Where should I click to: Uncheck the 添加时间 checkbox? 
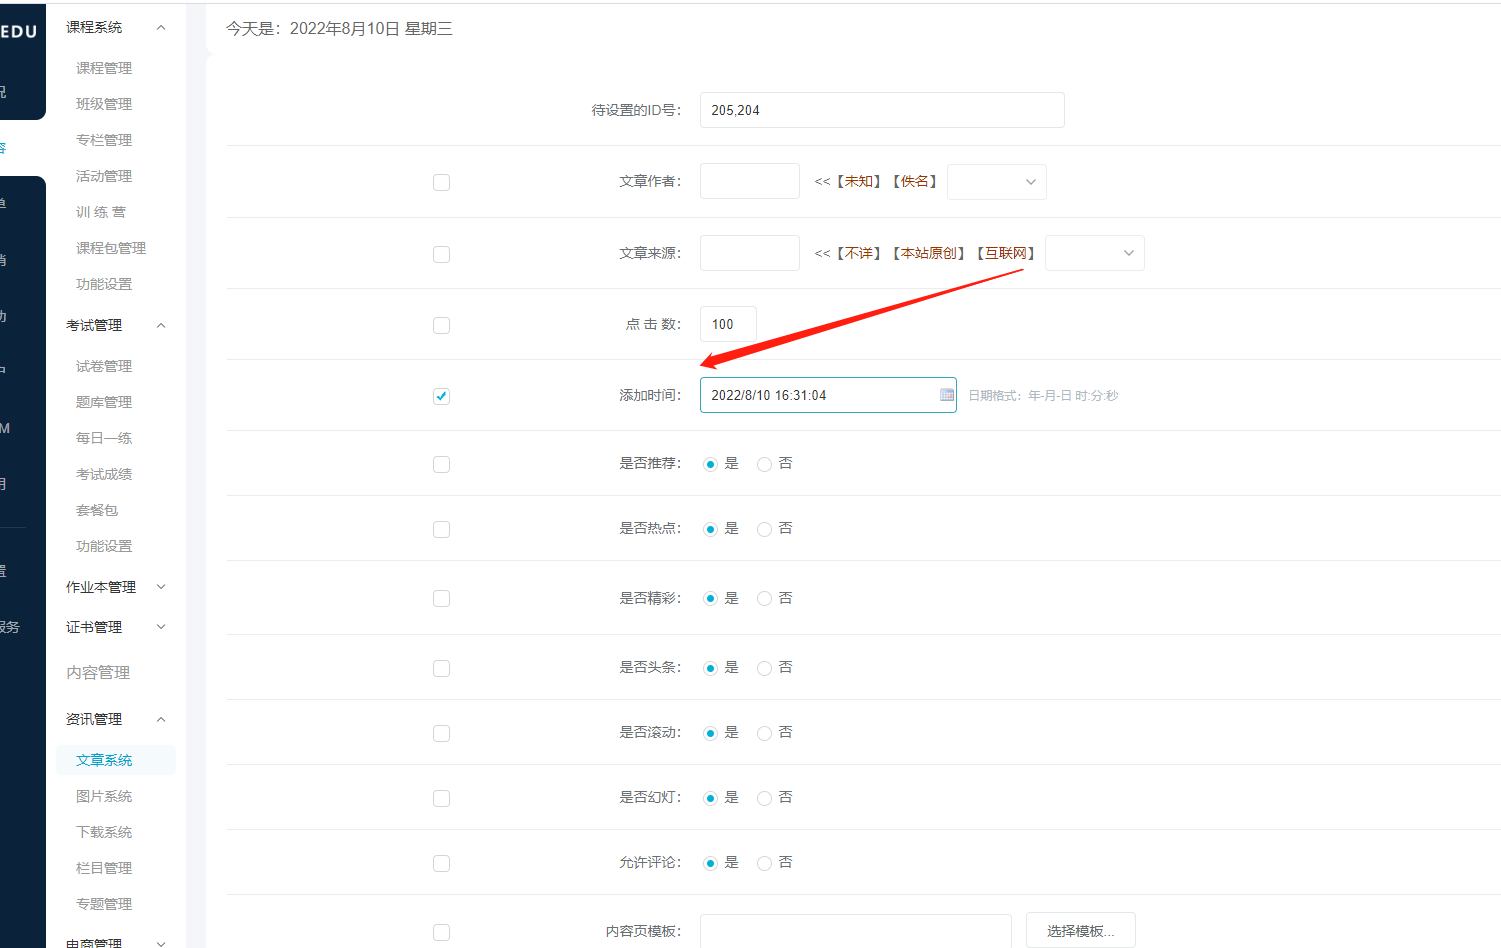pos(441,396)
